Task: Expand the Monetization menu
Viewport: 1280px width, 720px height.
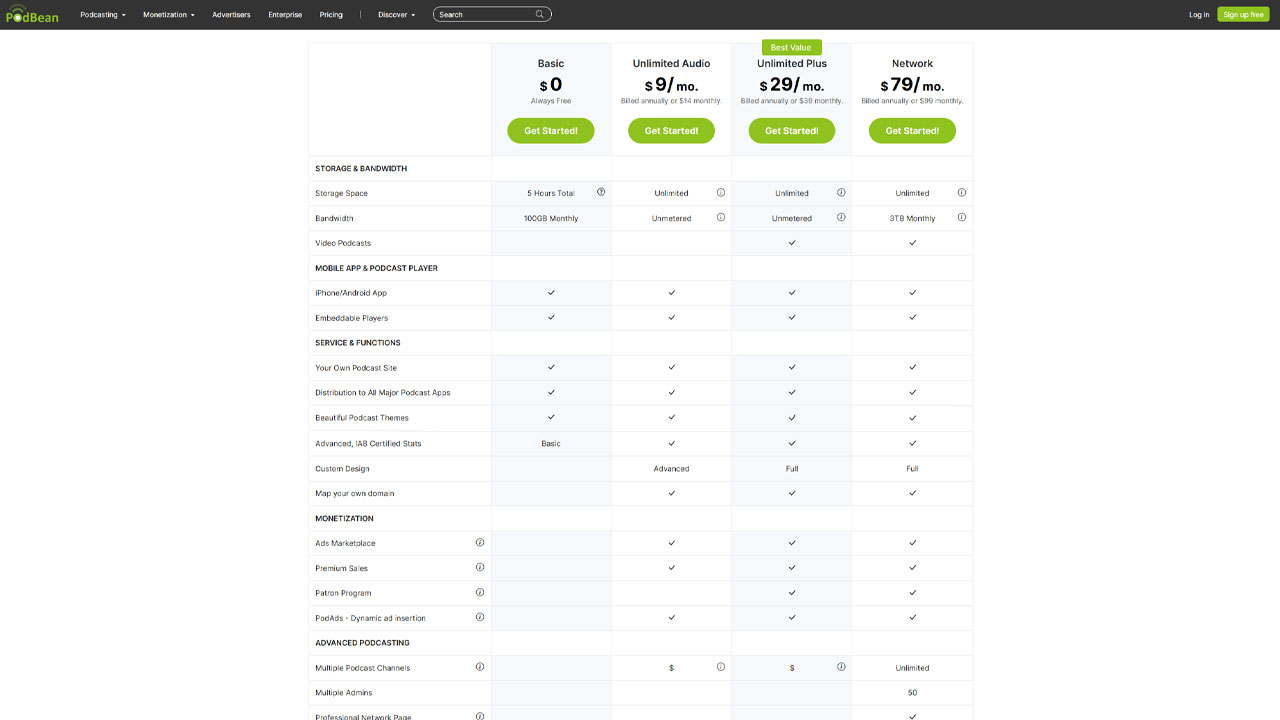Action: 169,15
